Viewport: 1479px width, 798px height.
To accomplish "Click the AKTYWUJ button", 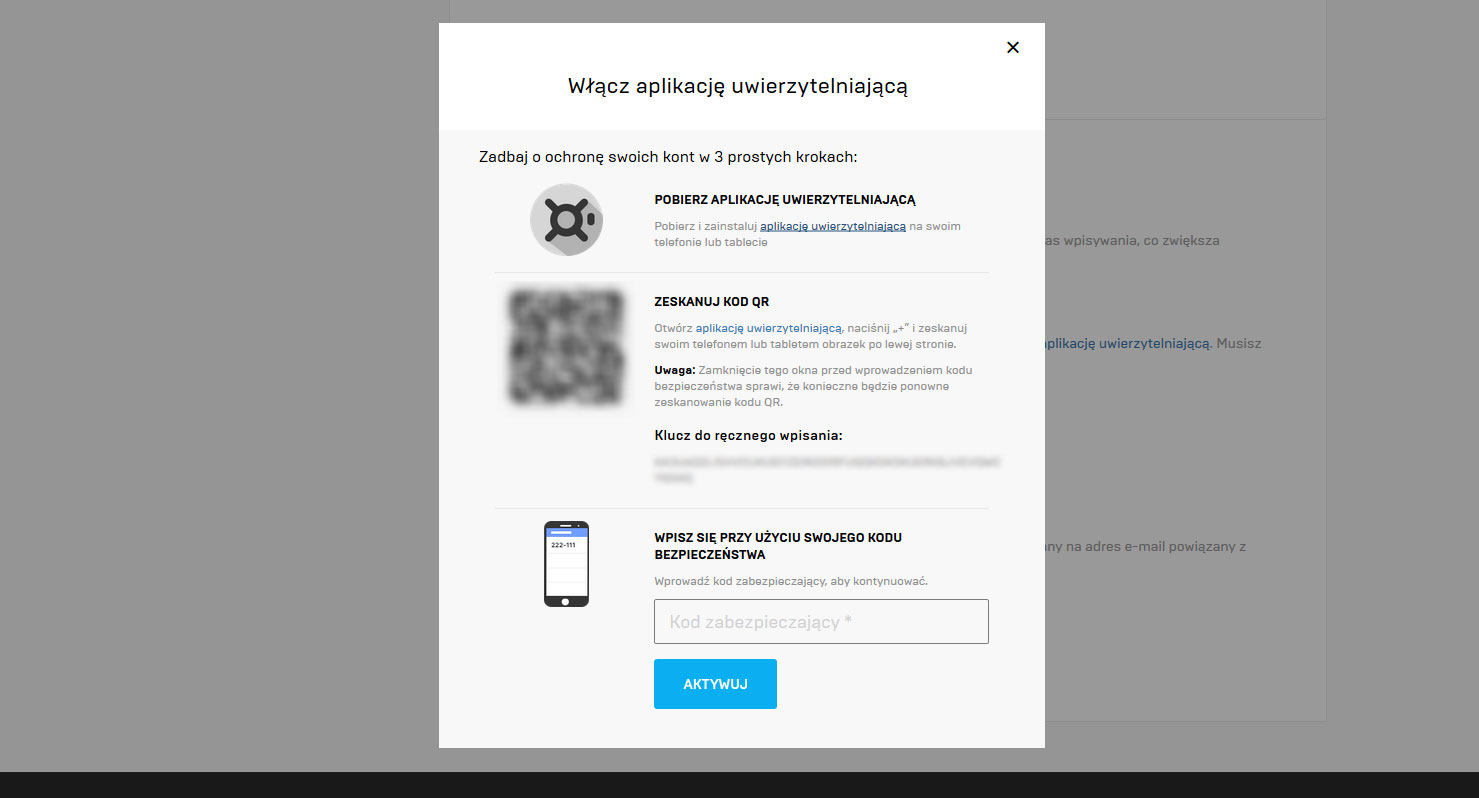I will pyautogui.click(x=715, y=684).
